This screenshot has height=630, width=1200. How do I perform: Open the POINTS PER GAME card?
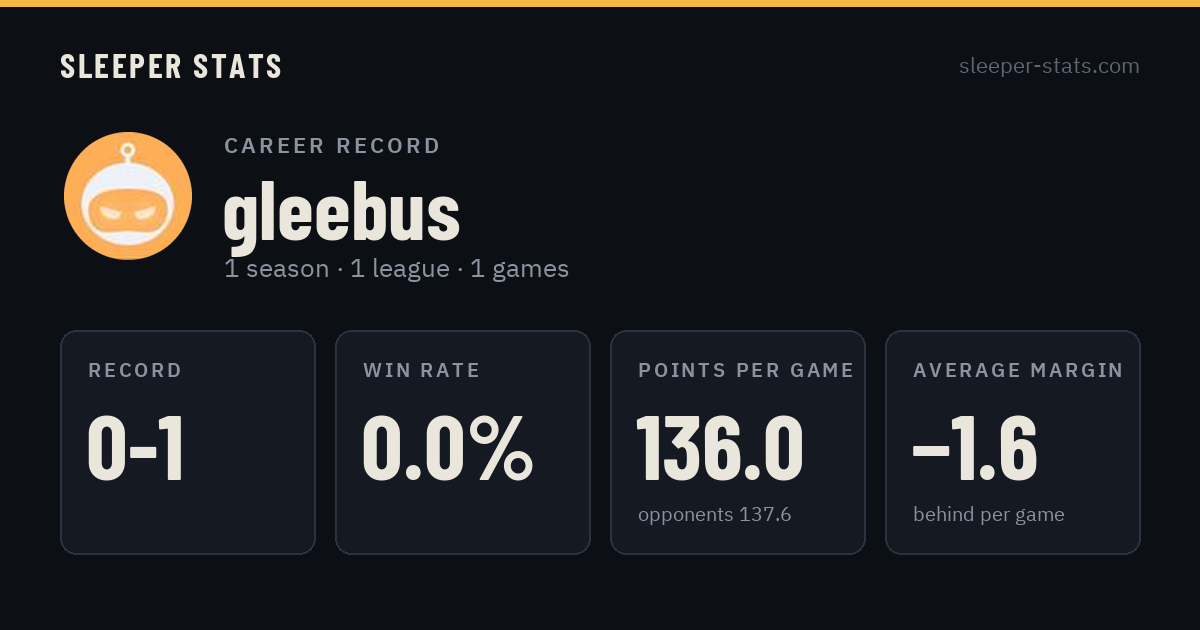click(x=738, y=442)
